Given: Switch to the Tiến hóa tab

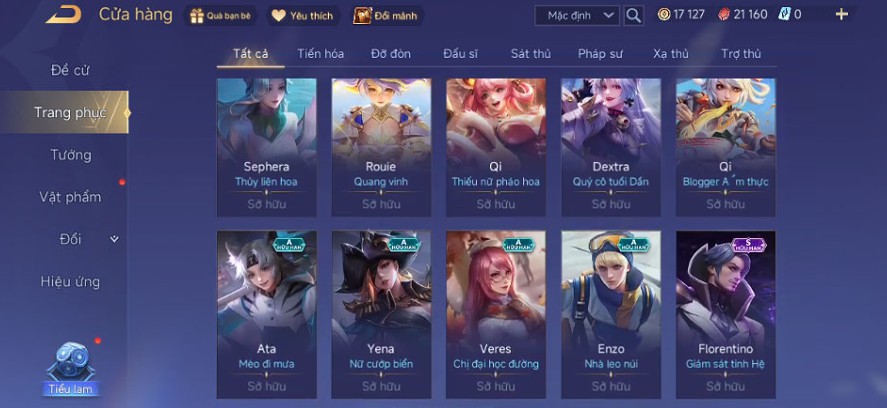Looking at the screenshot, I should (x=321, y=54).
